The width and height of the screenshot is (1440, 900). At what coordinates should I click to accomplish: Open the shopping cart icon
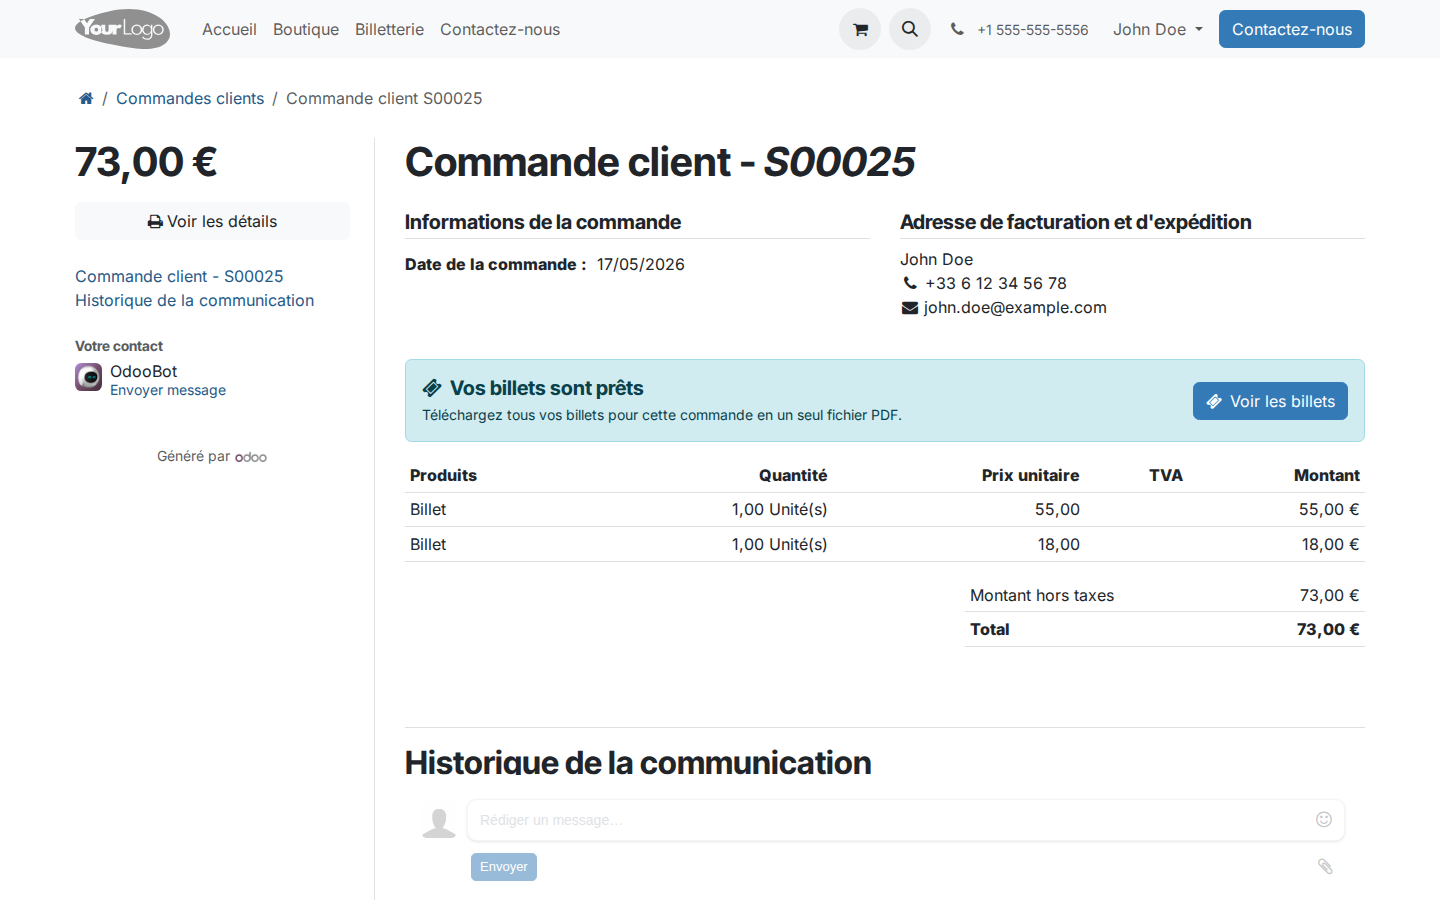860,29
